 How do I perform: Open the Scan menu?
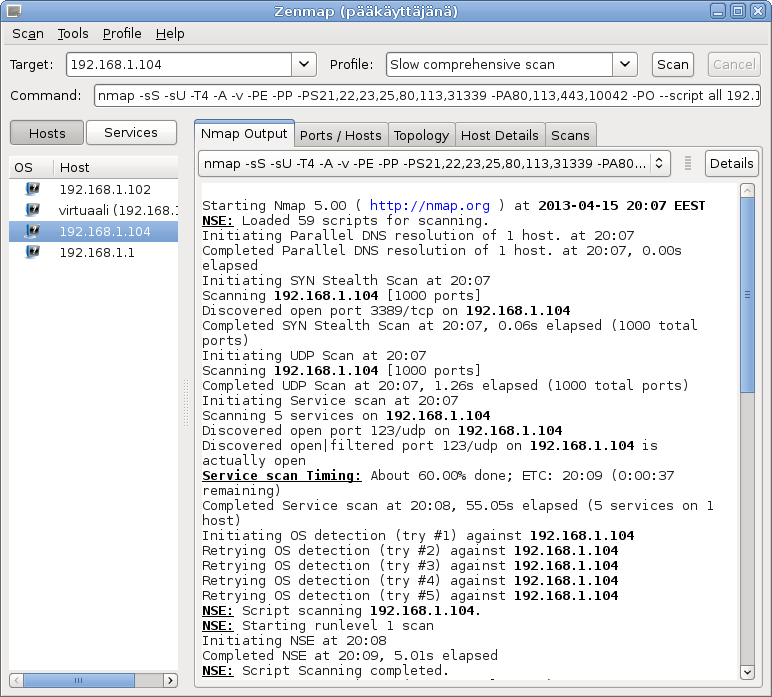(x=28, y=34)
